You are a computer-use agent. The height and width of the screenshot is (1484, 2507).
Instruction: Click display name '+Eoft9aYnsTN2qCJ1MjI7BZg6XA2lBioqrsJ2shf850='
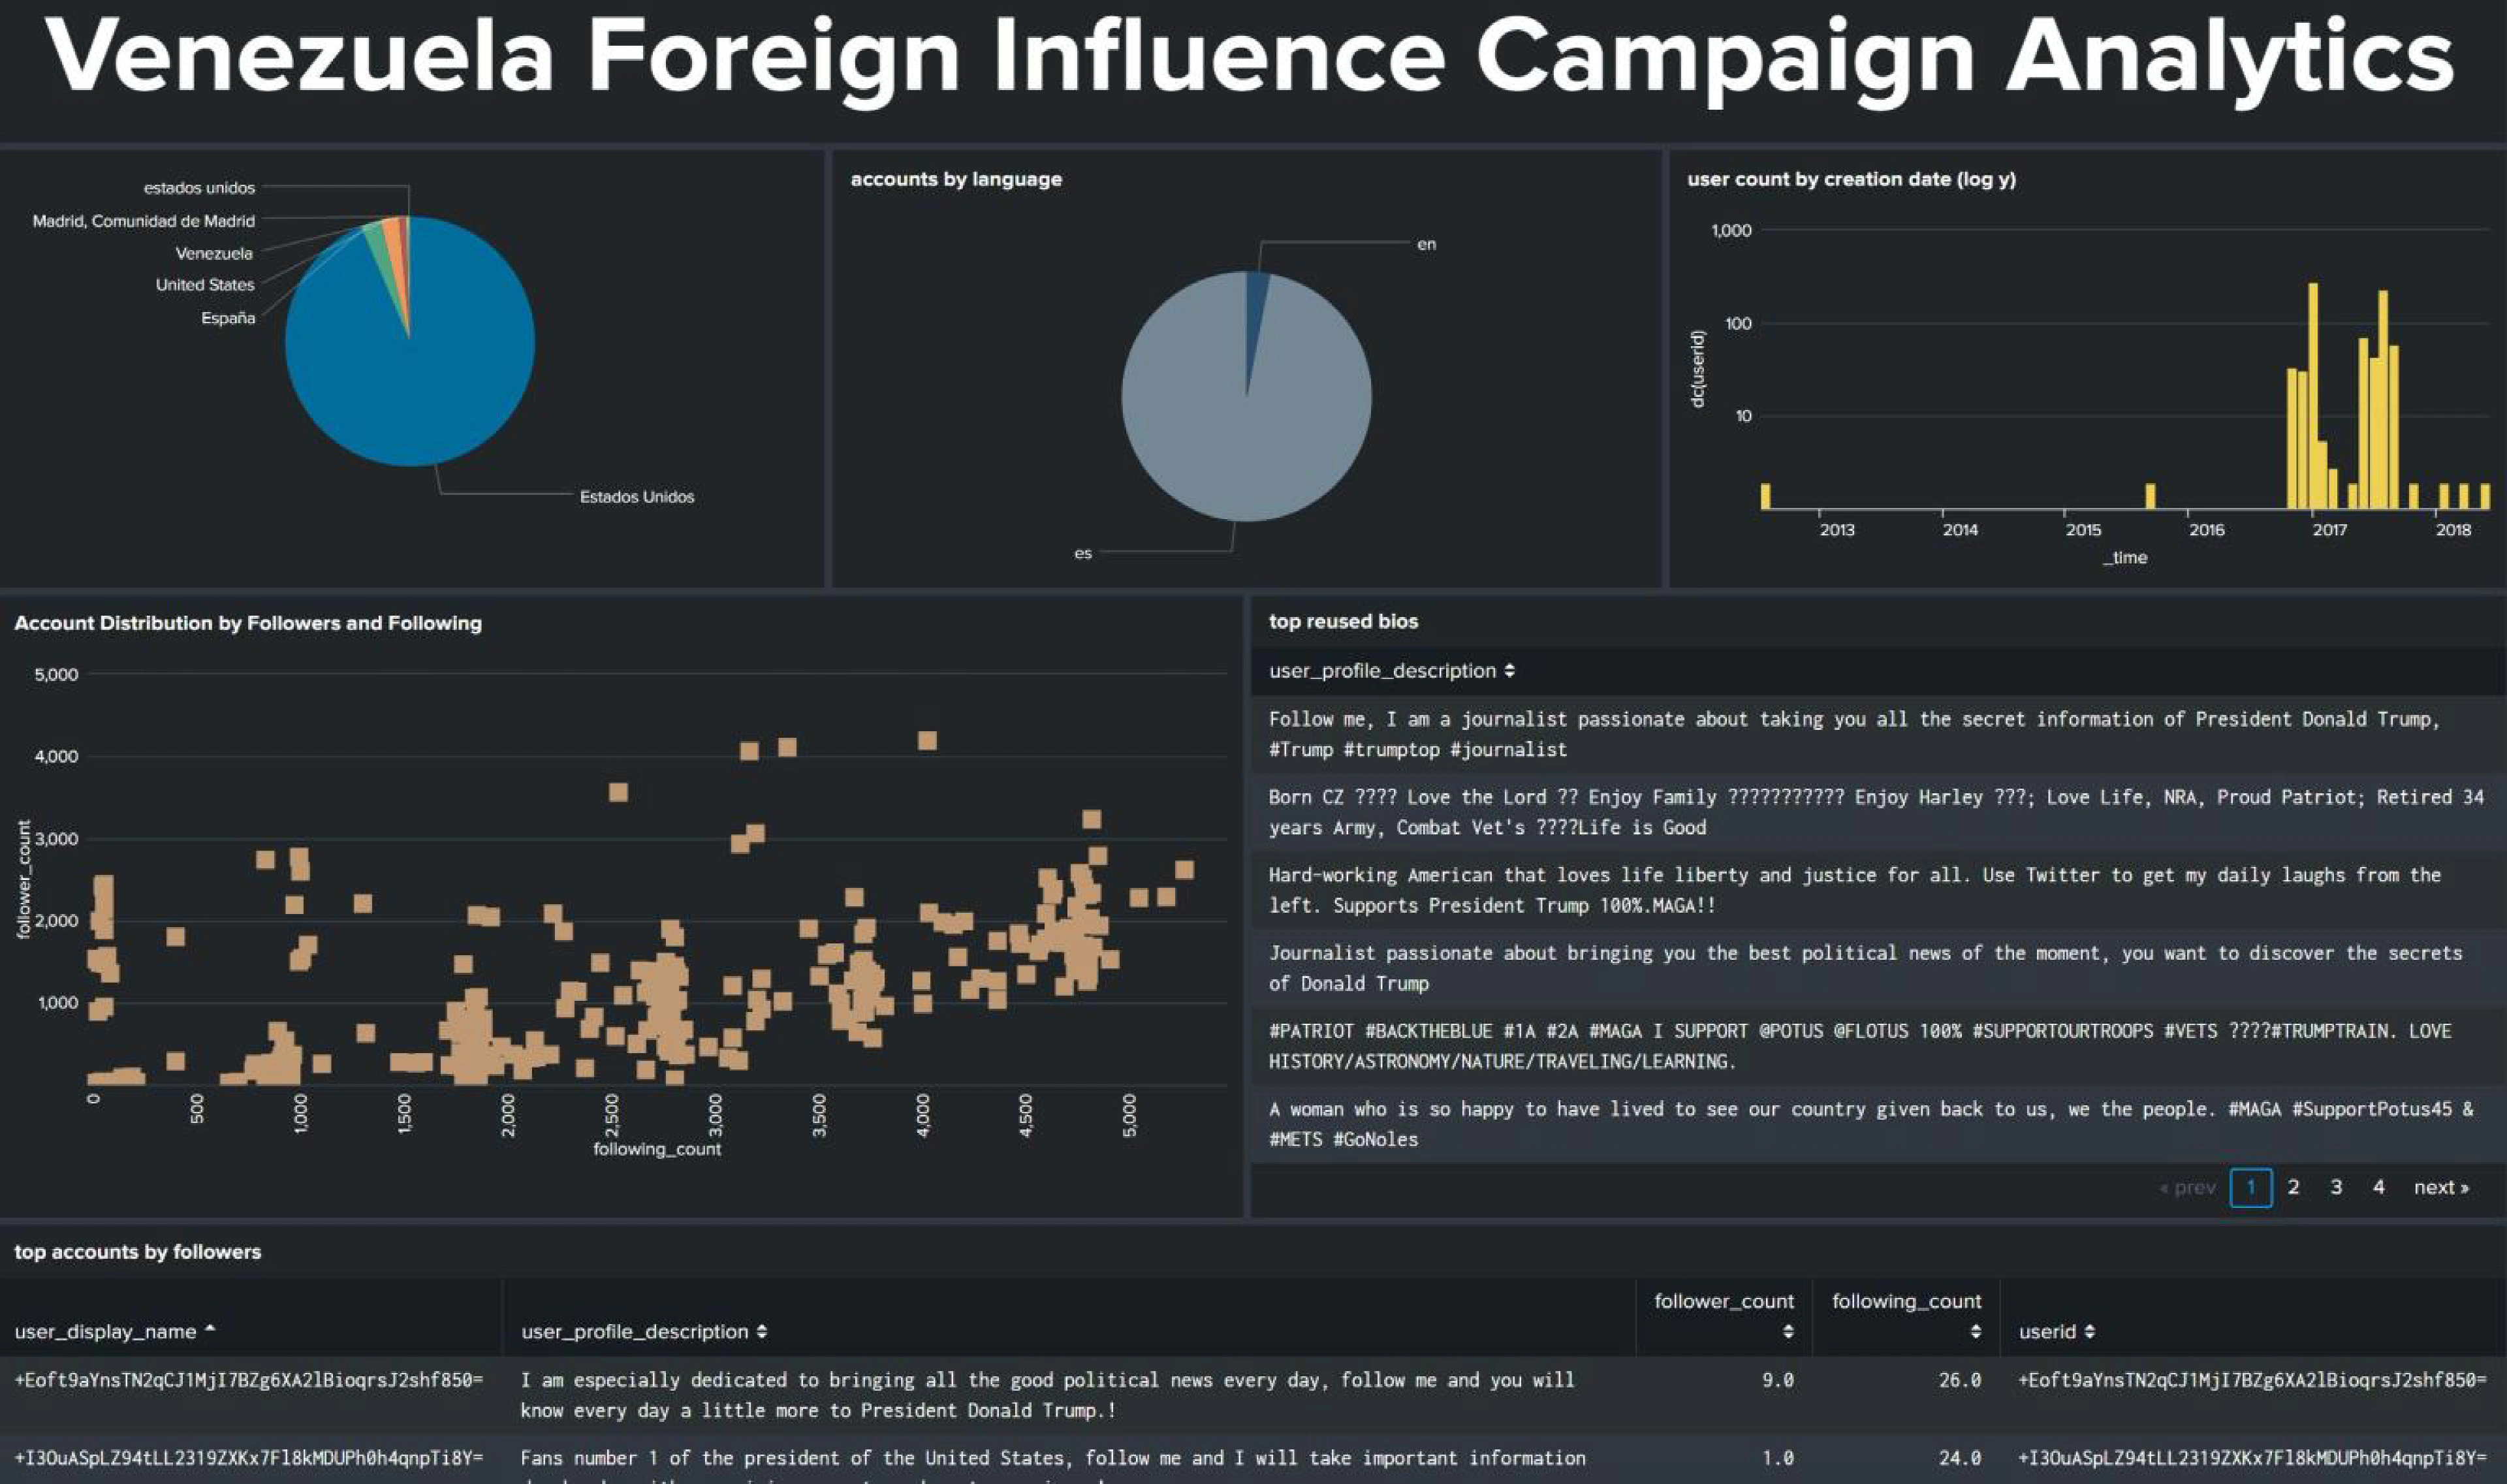tap(248, 1380)
